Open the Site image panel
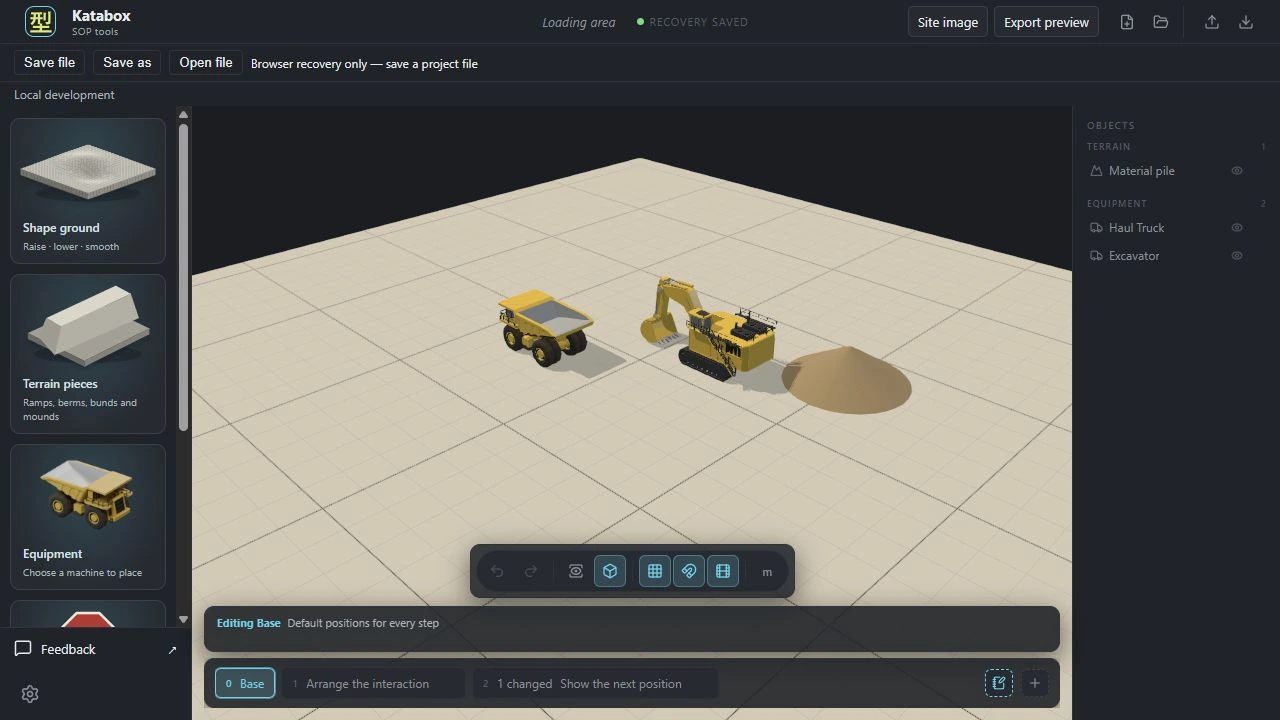The height and width of the screenshot is (720, 1280). [x=948, y=22]
